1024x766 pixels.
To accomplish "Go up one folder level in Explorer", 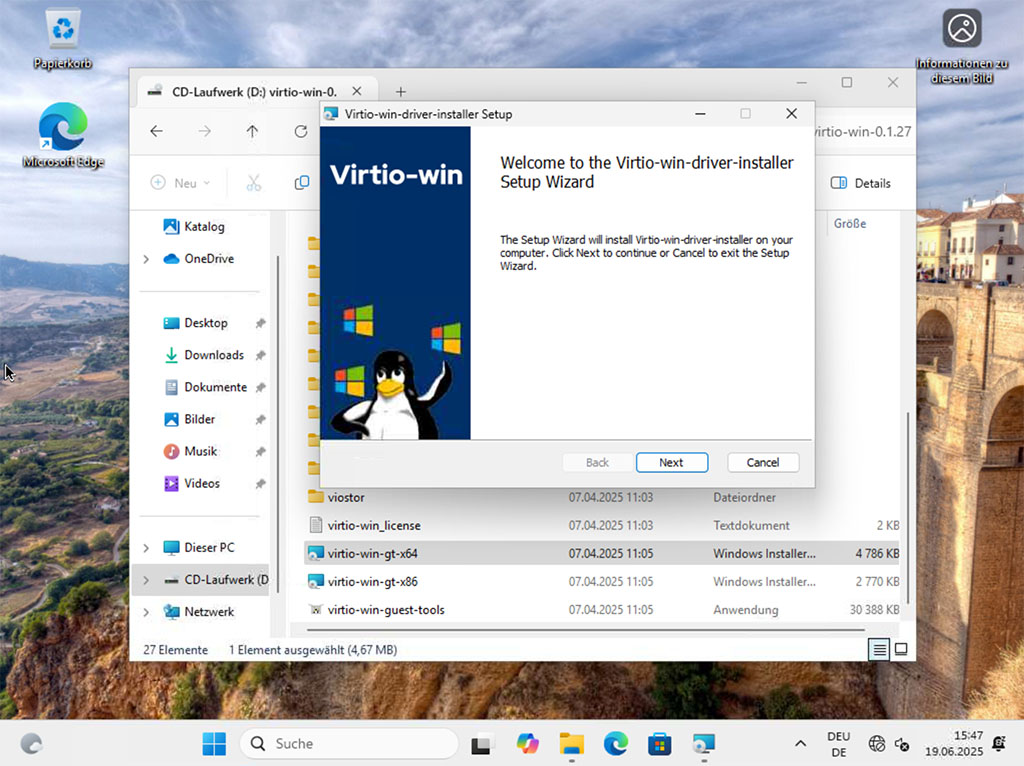I will click(252, 131).
